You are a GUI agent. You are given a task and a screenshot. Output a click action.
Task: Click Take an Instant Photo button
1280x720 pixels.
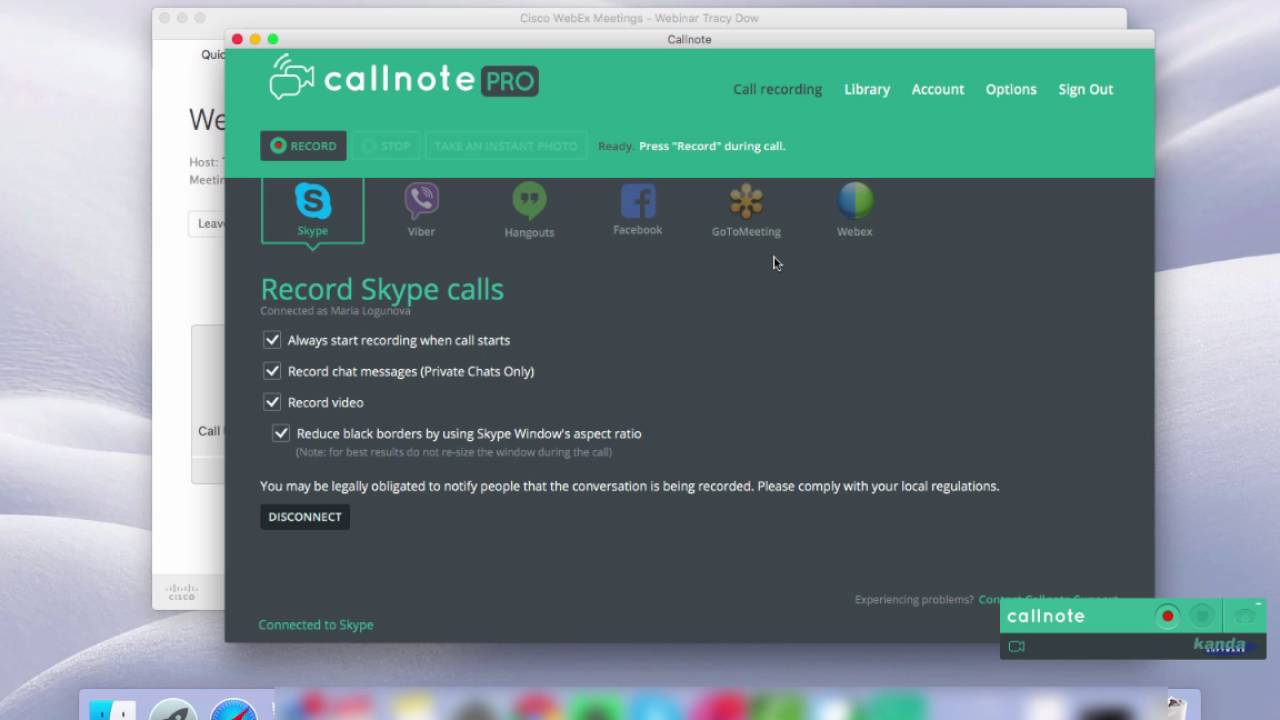click(505, 145)
